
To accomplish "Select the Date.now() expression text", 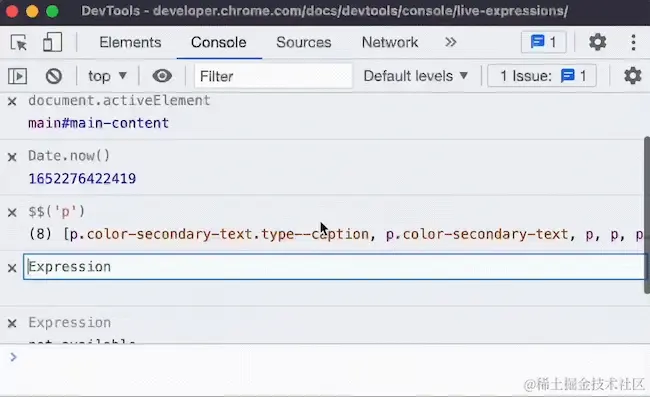I will [69, 156].
